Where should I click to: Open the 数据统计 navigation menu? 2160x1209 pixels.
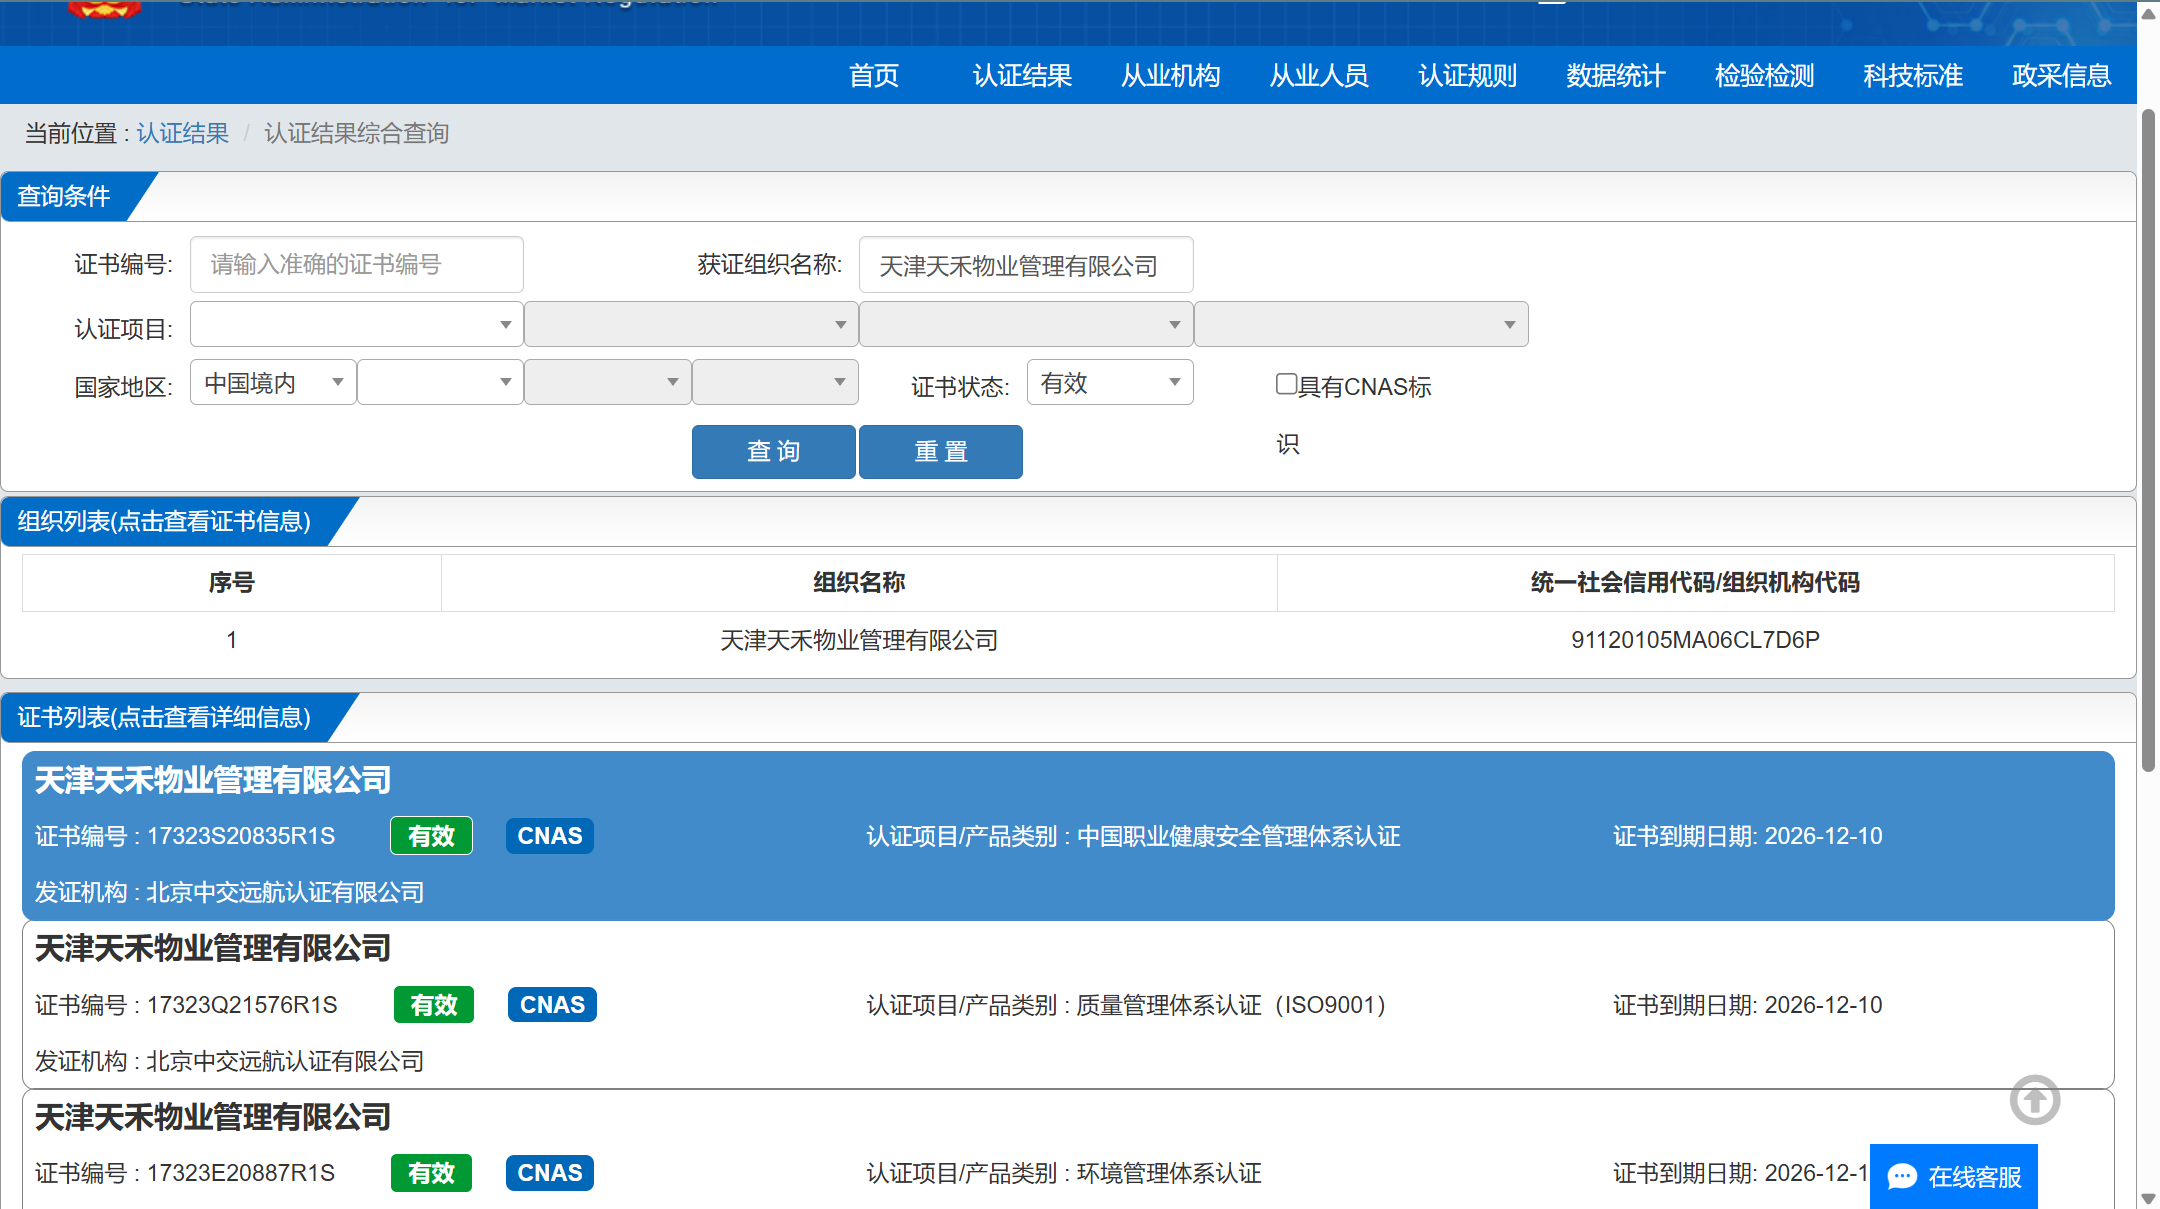click(x=1616, y=75)
